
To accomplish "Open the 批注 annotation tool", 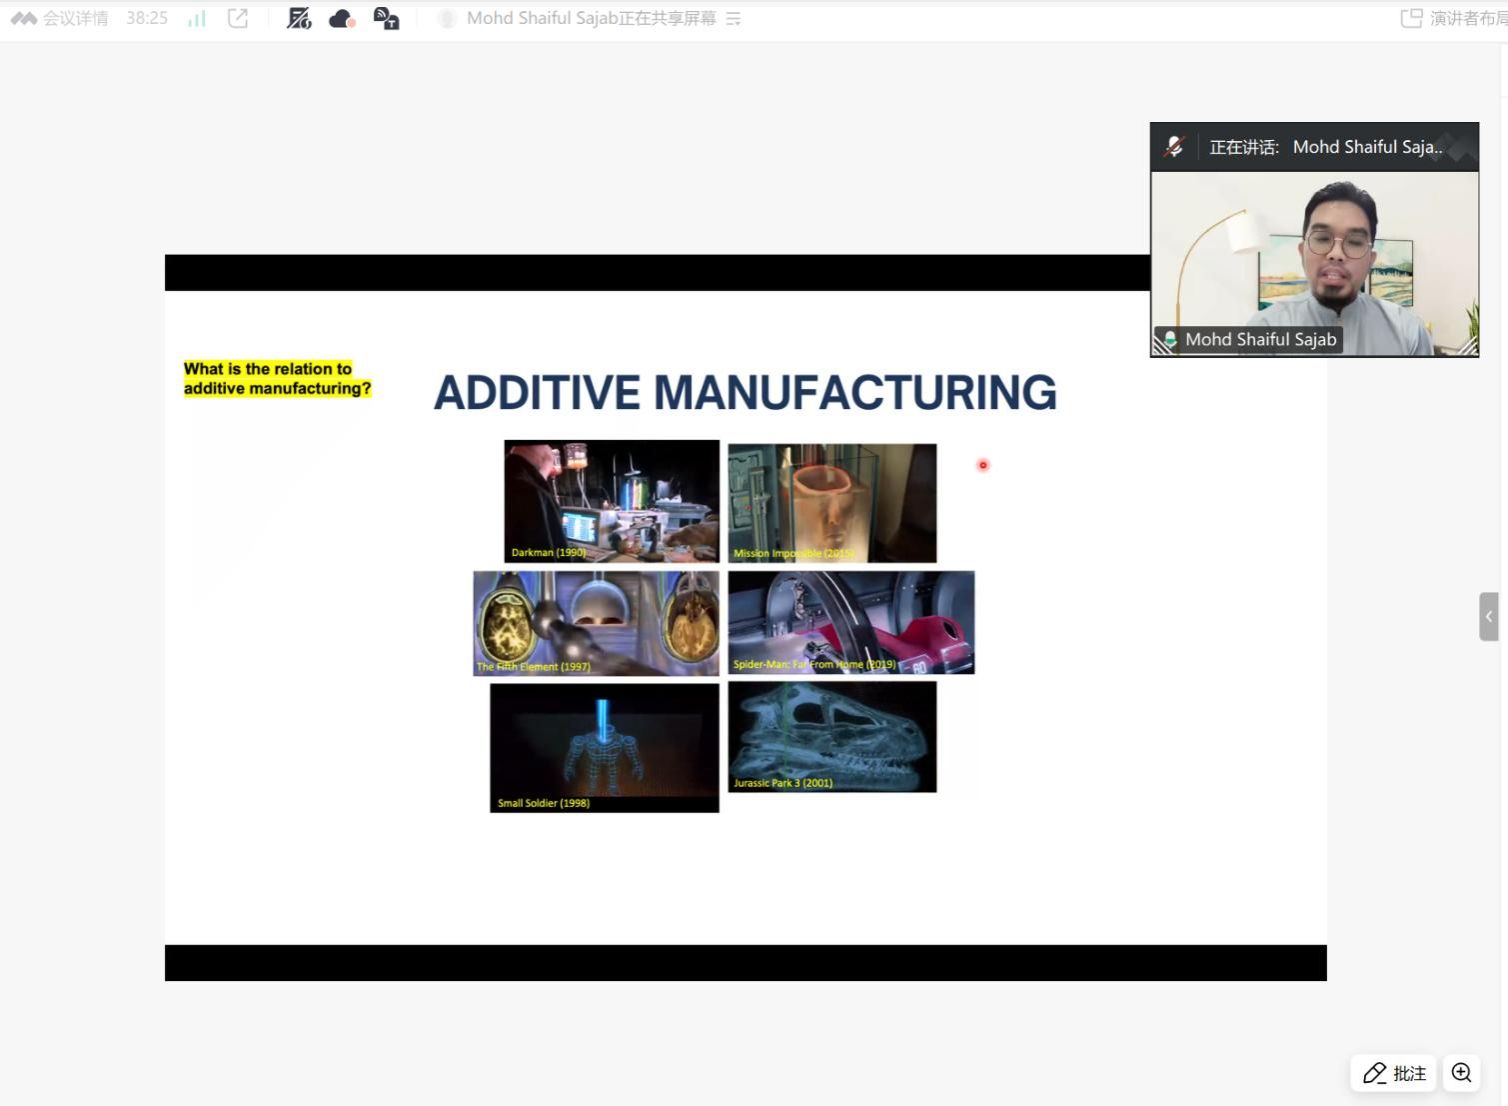I will click(x=1394, y=1073).
